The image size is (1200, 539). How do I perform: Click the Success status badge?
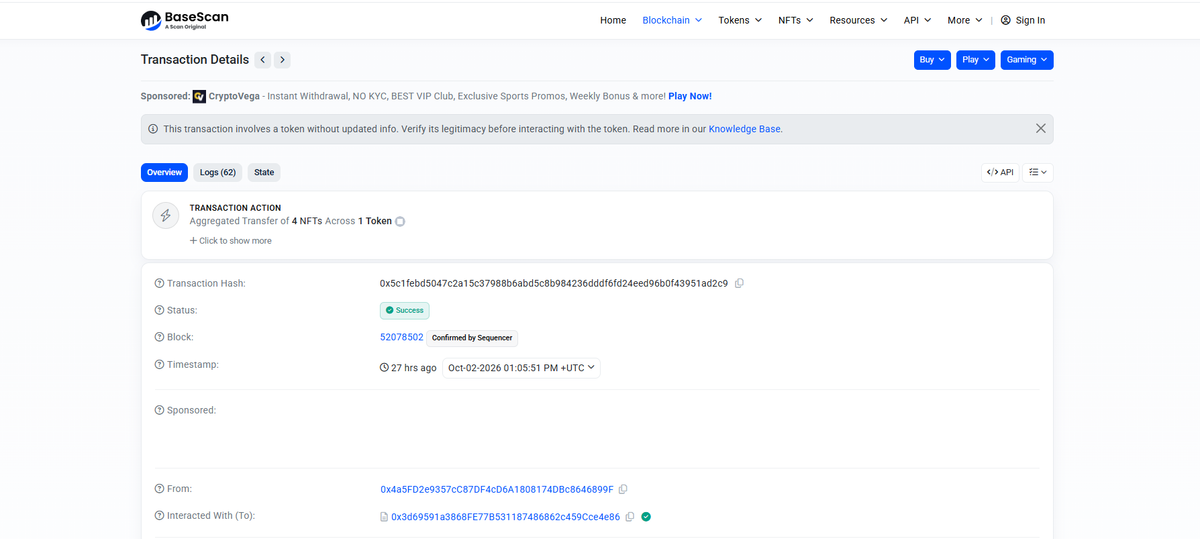(405, 310)
